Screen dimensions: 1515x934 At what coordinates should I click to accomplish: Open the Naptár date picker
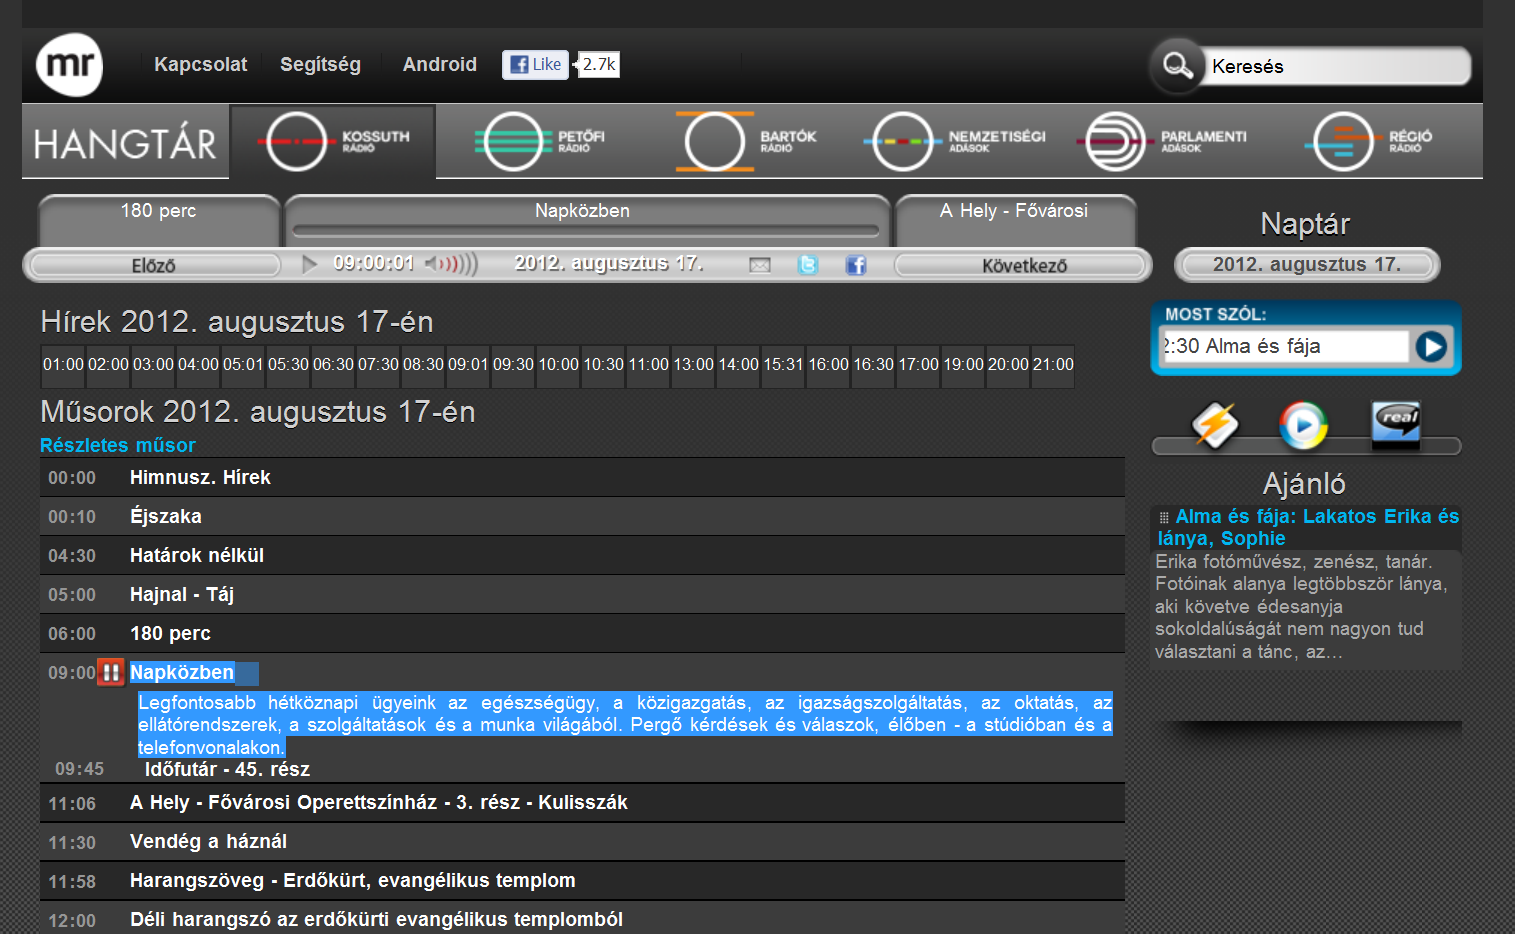(1306, 265)
